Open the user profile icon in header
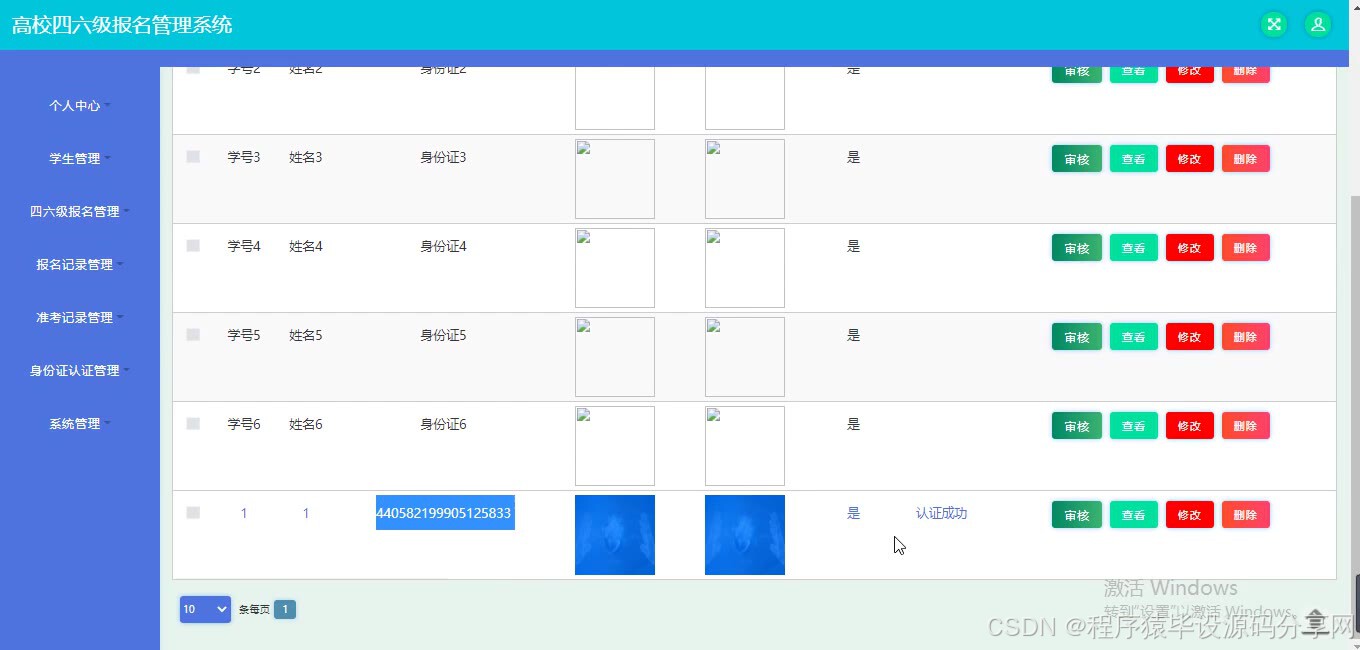 click(1318, 25)
